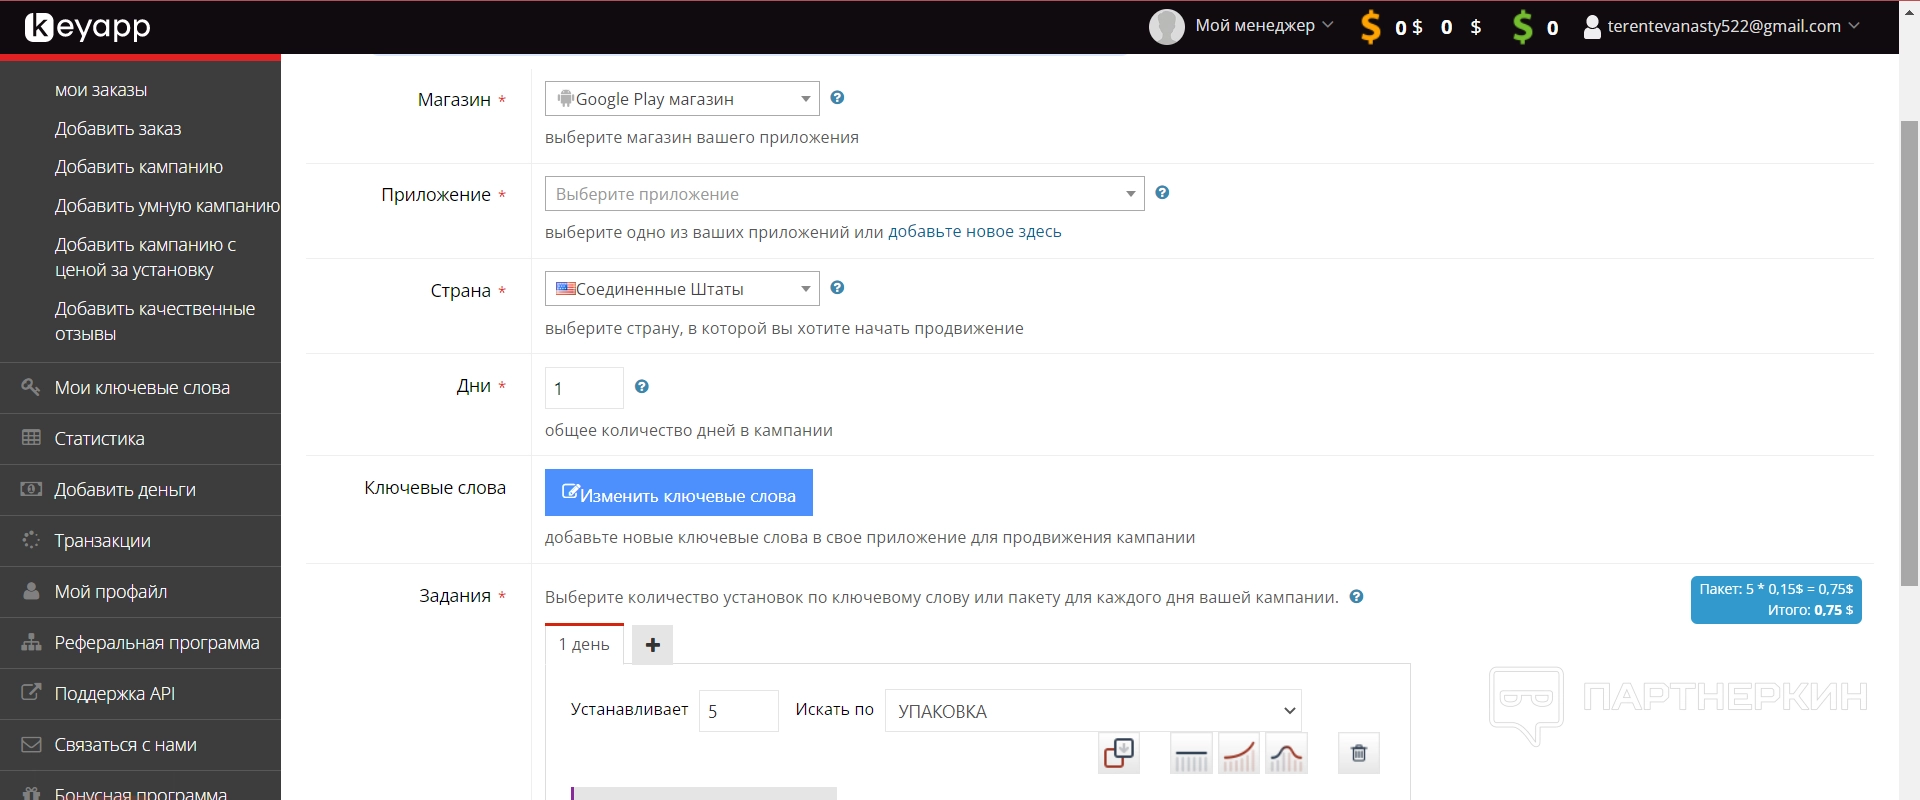Delete the task using the trash icon
1920x800 pixels.
[x=1359, y=753]
